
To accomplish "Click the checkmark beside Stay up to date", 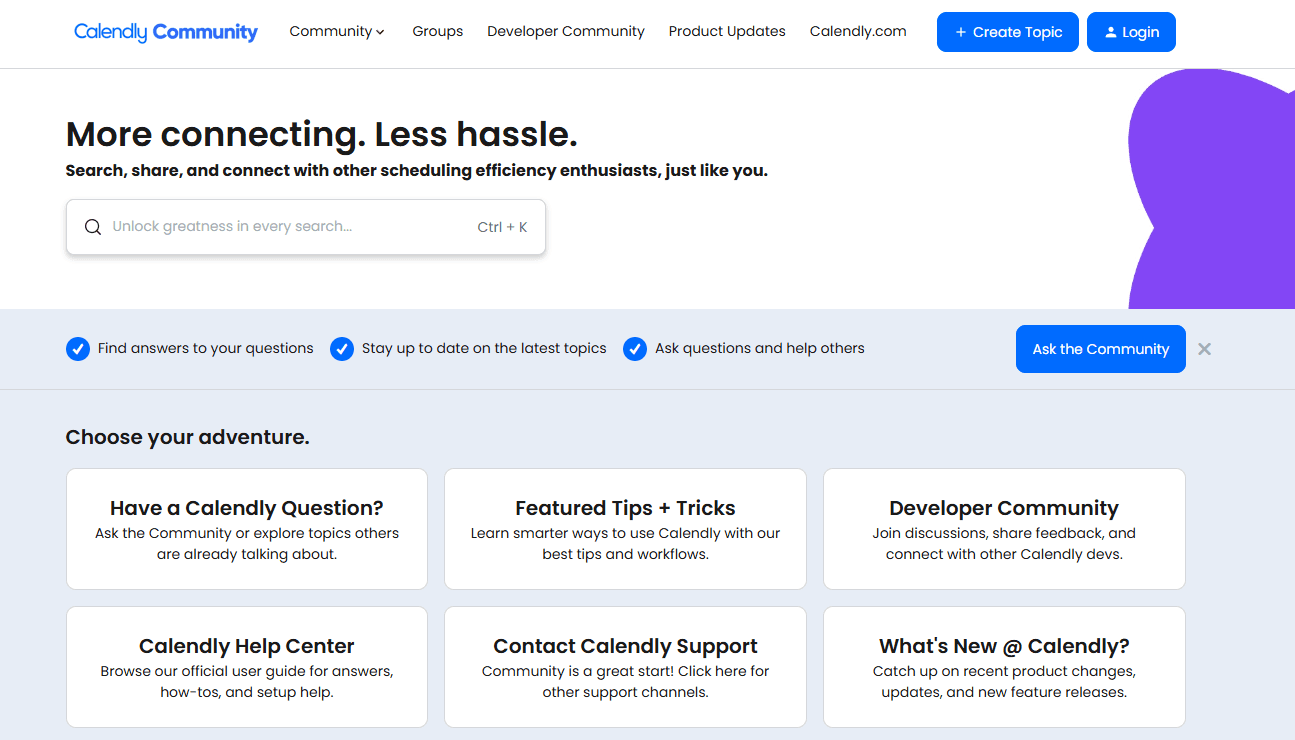I will [342, 349].
